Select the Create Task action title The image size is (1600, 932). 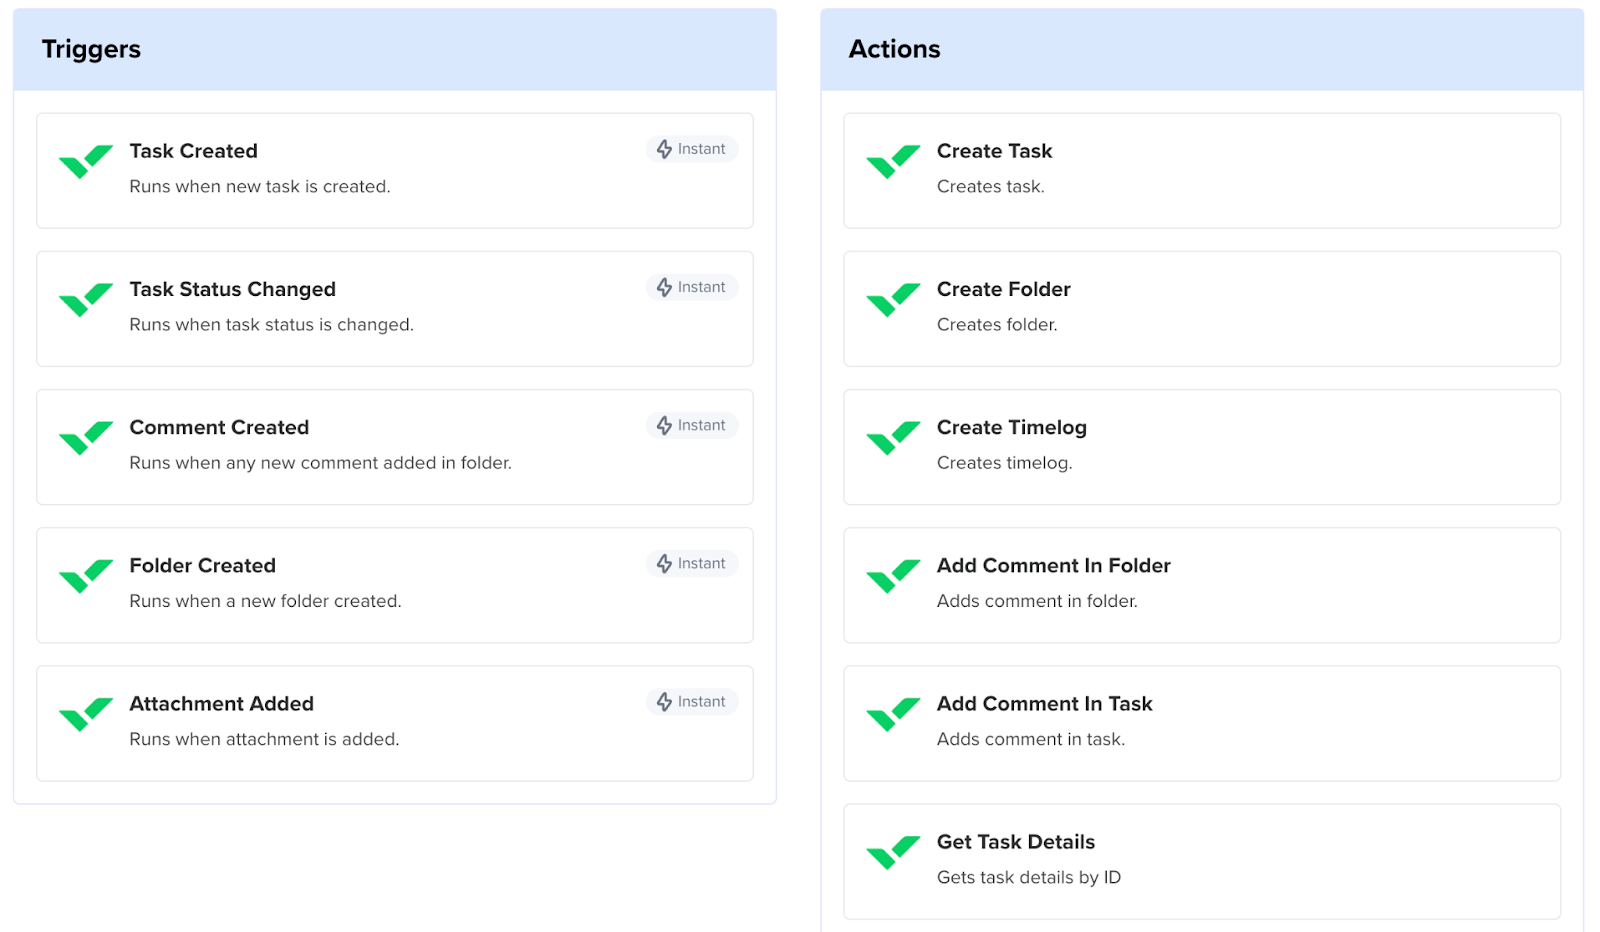[994, 151]
